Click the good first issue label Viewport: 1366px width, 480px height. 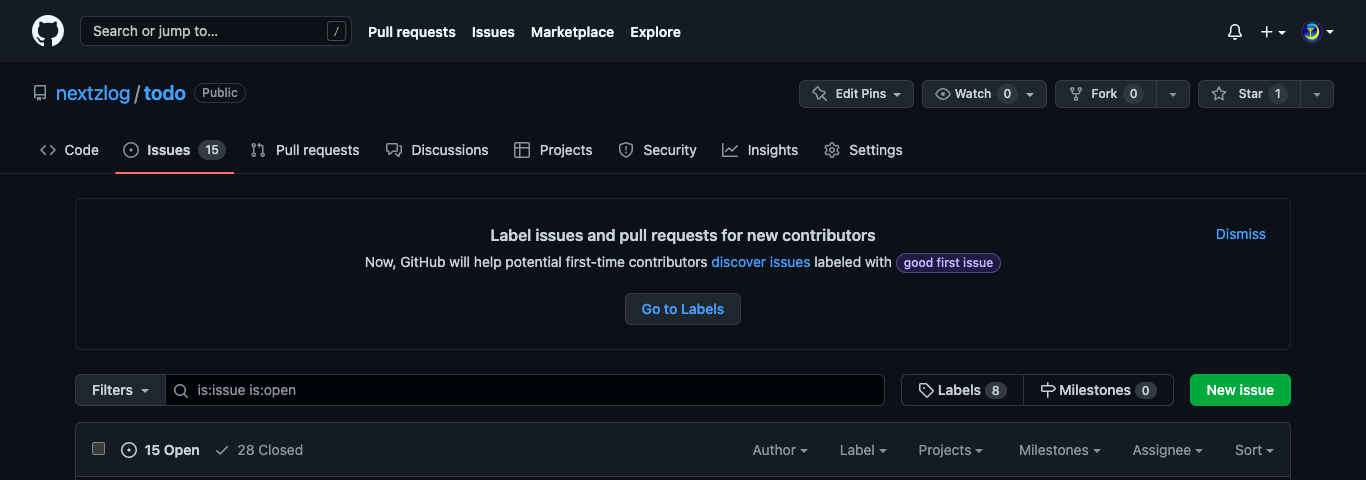tap(948, 263)
